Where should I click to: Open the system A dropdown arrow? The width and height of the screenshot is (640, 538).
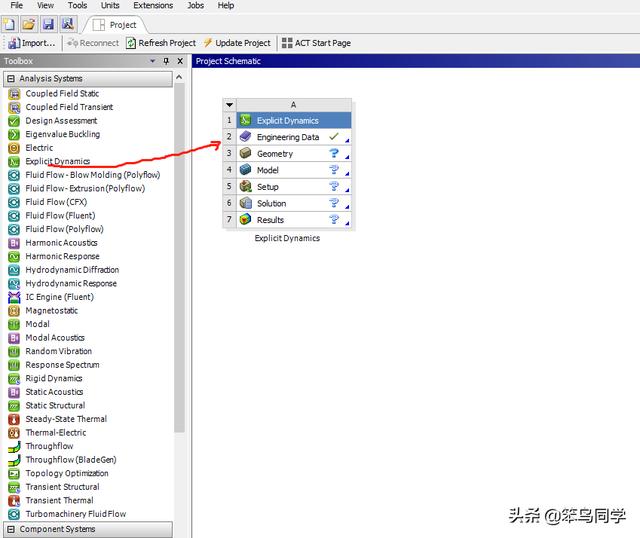tap(230, 105)
